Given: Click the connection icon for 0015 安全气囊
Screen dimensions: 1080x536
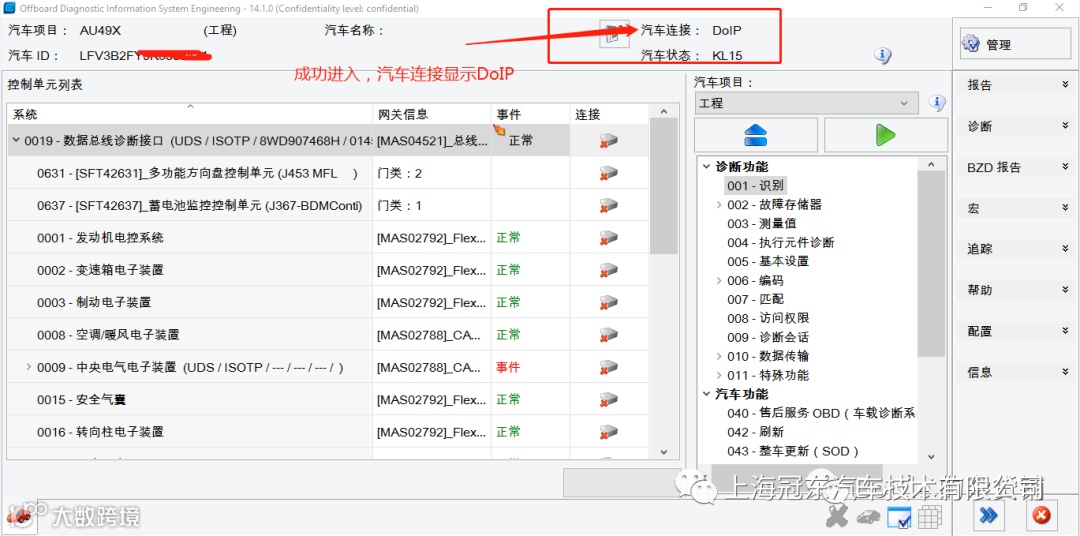Looking at the screenshot, I should pyautogui.click(x=608, y=400).
